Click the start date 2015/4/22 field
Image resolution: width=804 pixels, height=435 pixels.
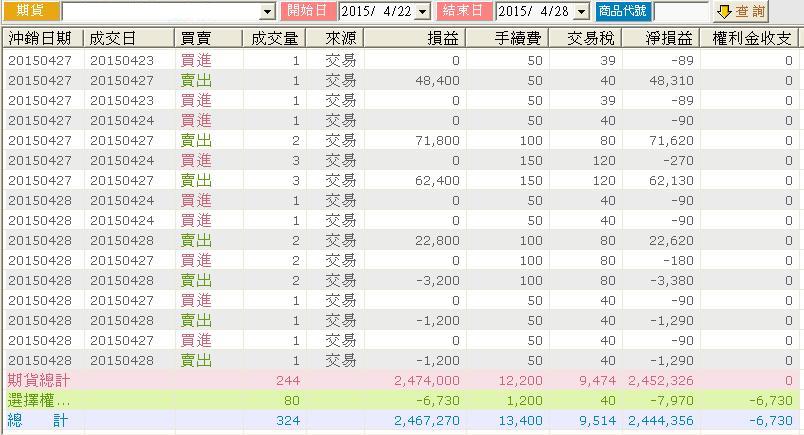(377, 11)
